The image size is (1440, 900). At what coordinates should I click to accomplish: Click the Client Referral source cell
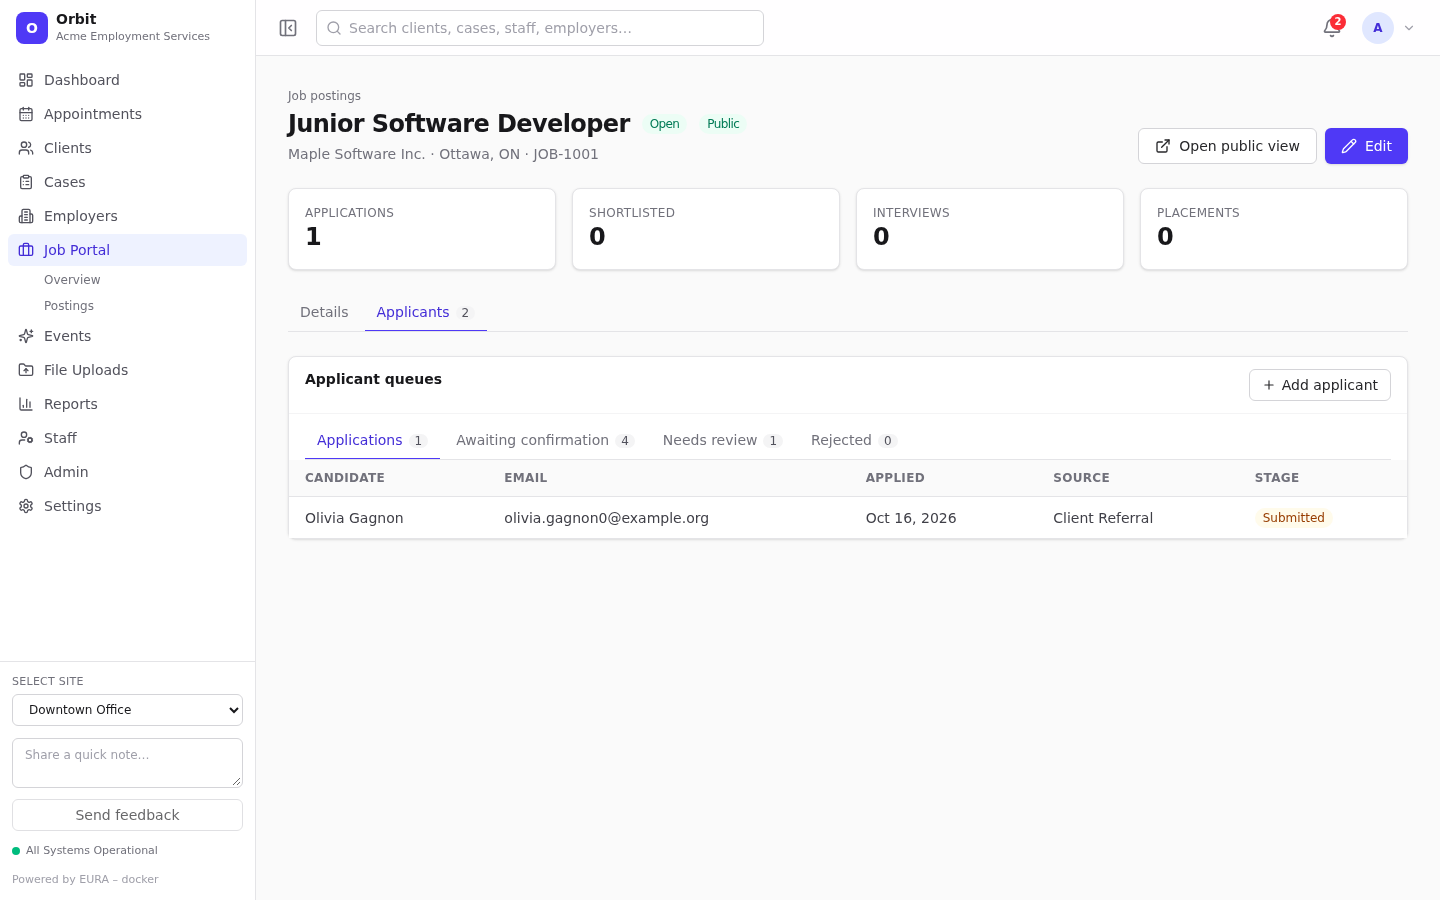pyautogui.click(x=1103, y=518)
